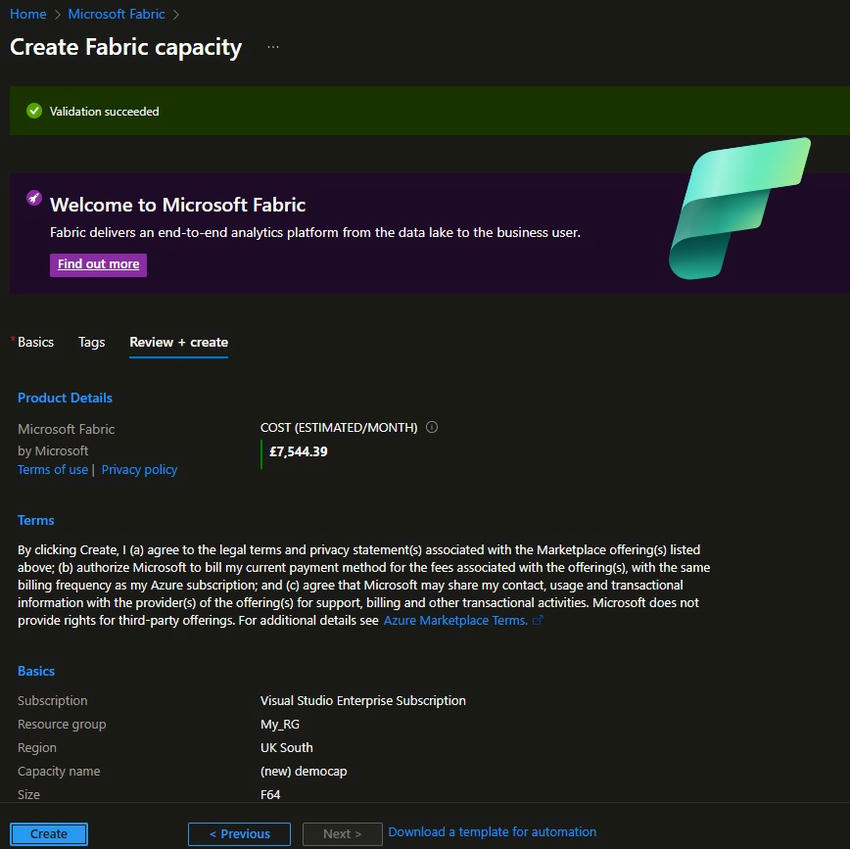Image resolution: width=850 pixels, height=849 pixels.
Task: Click the (new) democap capacity name
Action: click(304, 771)
